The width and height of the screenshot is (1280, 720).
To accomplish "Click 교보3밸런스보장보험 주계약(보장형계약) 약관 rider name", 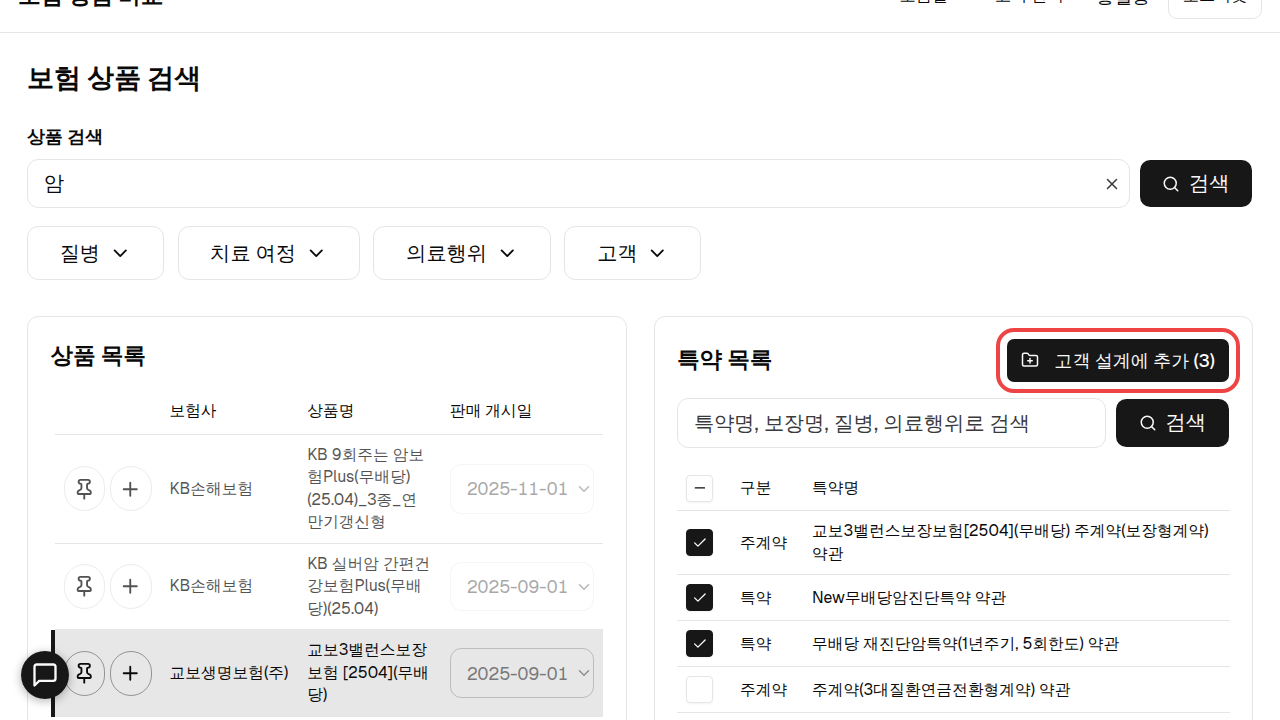I will click(x=1010, y=542).
